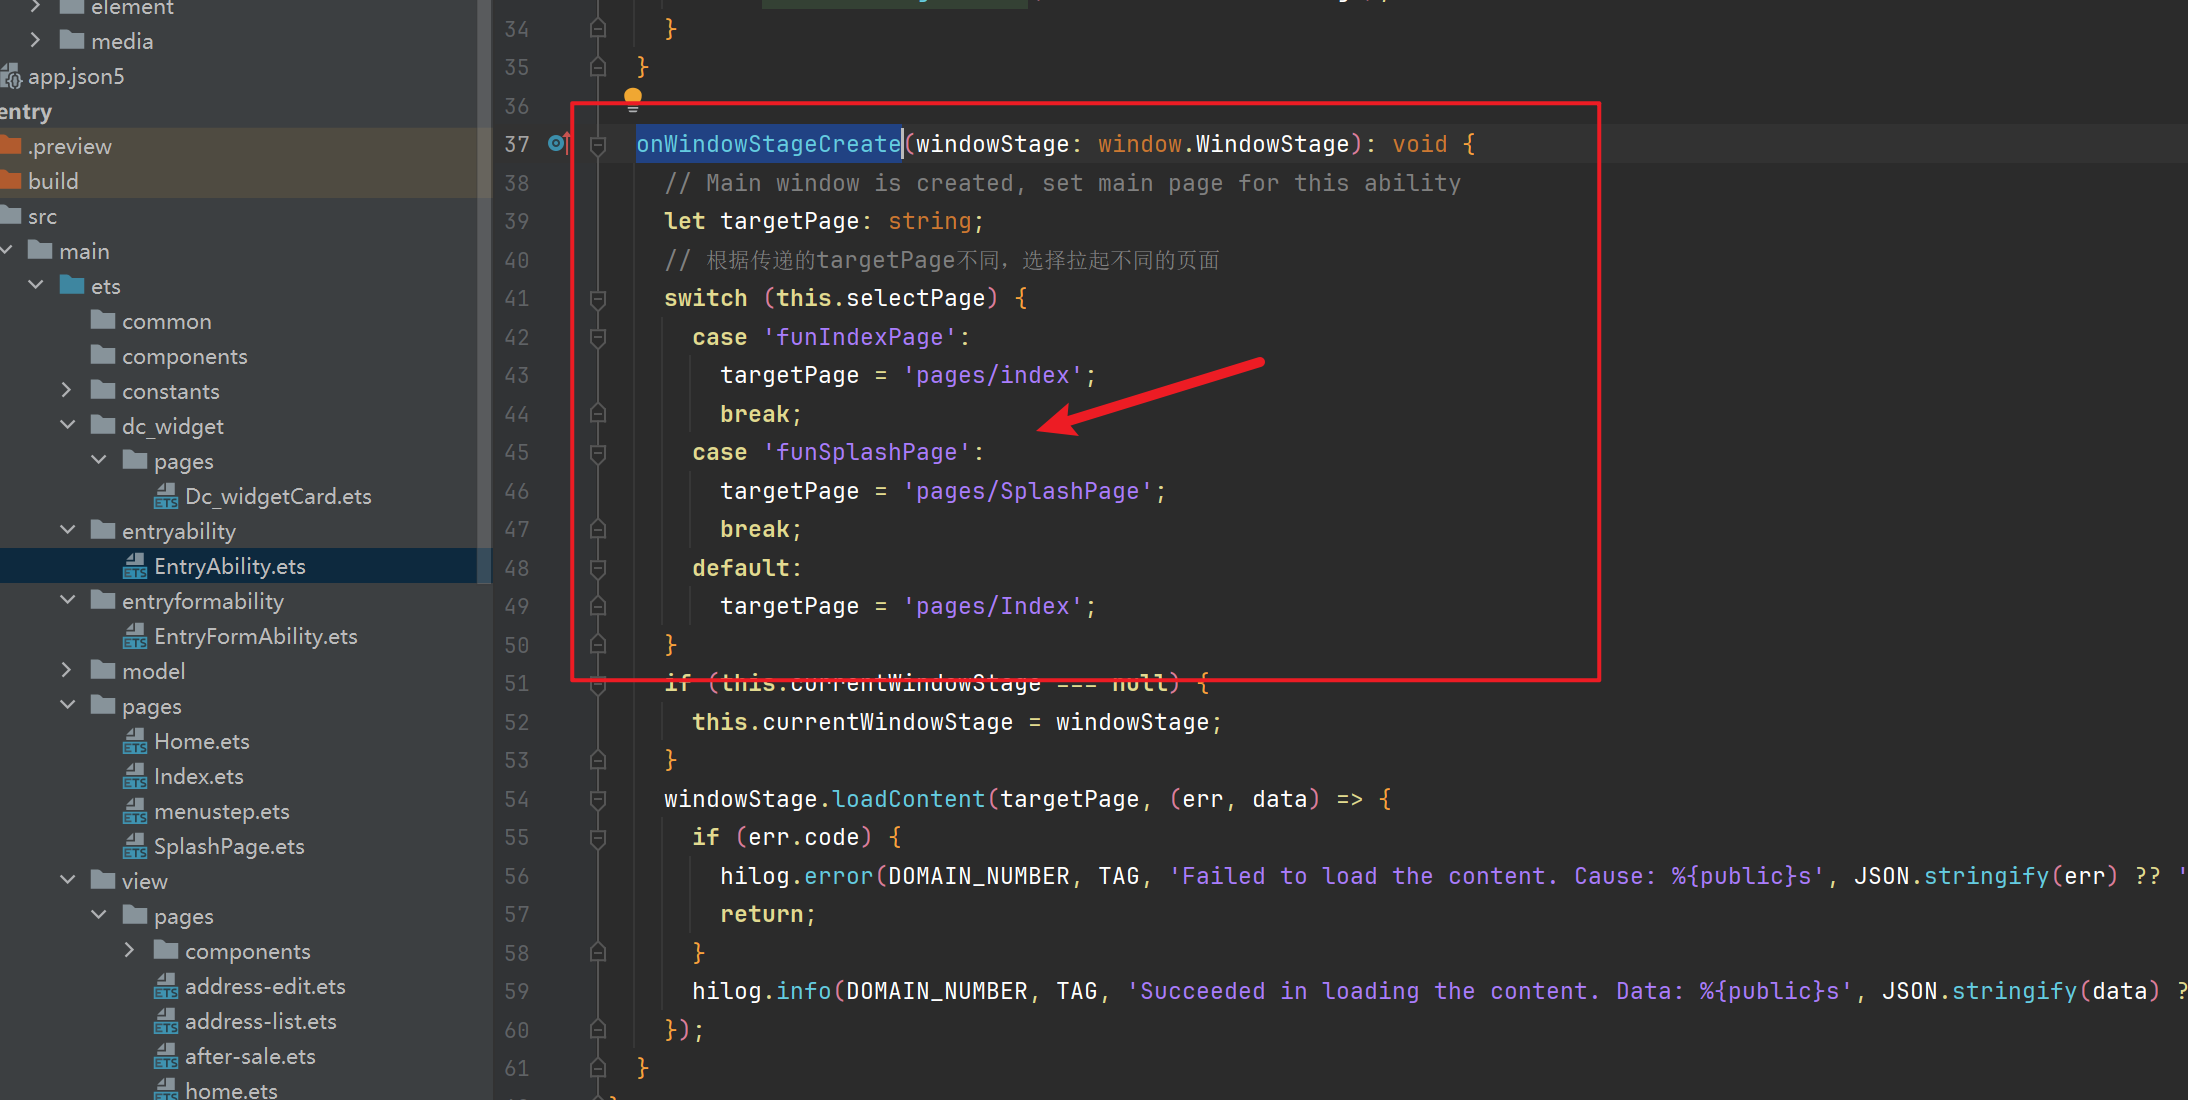The image size is (2188, 1100).
Task: Select EntryFormAbility.ets file
Action: 255,637
